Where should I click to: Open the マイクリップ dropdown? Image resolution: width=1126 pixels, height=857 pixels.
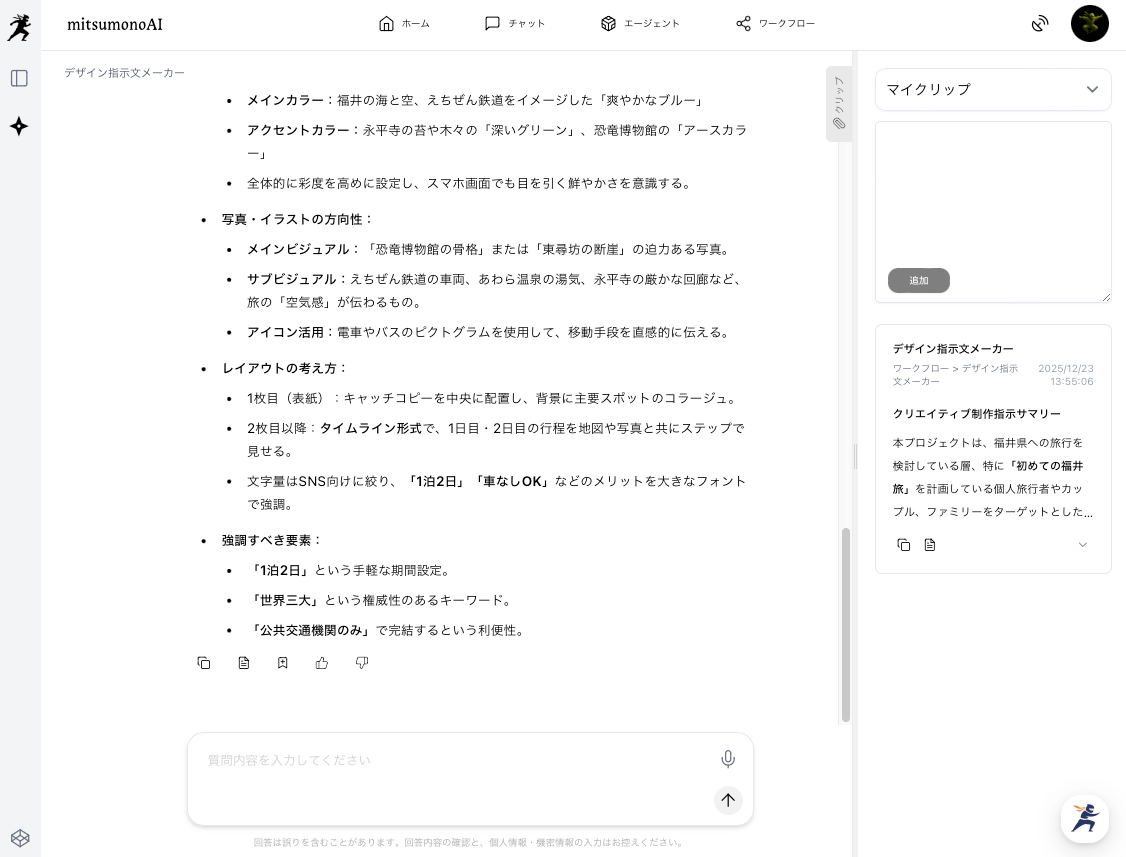(x=993, y=89)
